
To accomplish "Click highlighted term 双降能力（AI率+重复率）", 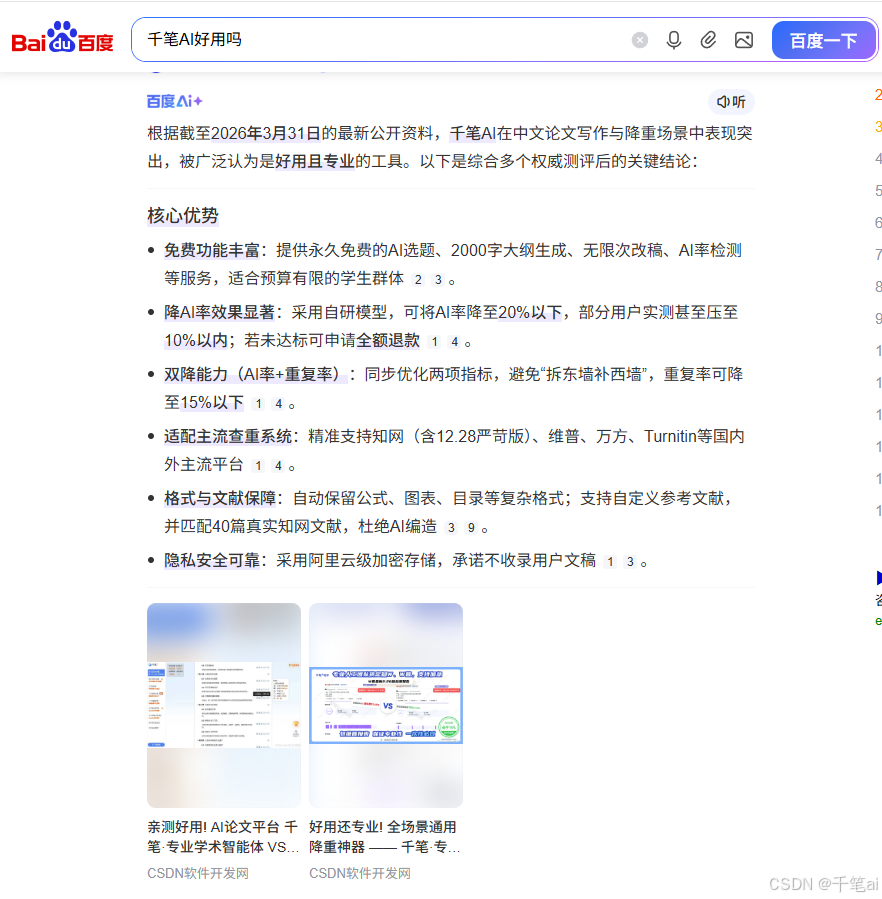I will (x=256, y=374).
